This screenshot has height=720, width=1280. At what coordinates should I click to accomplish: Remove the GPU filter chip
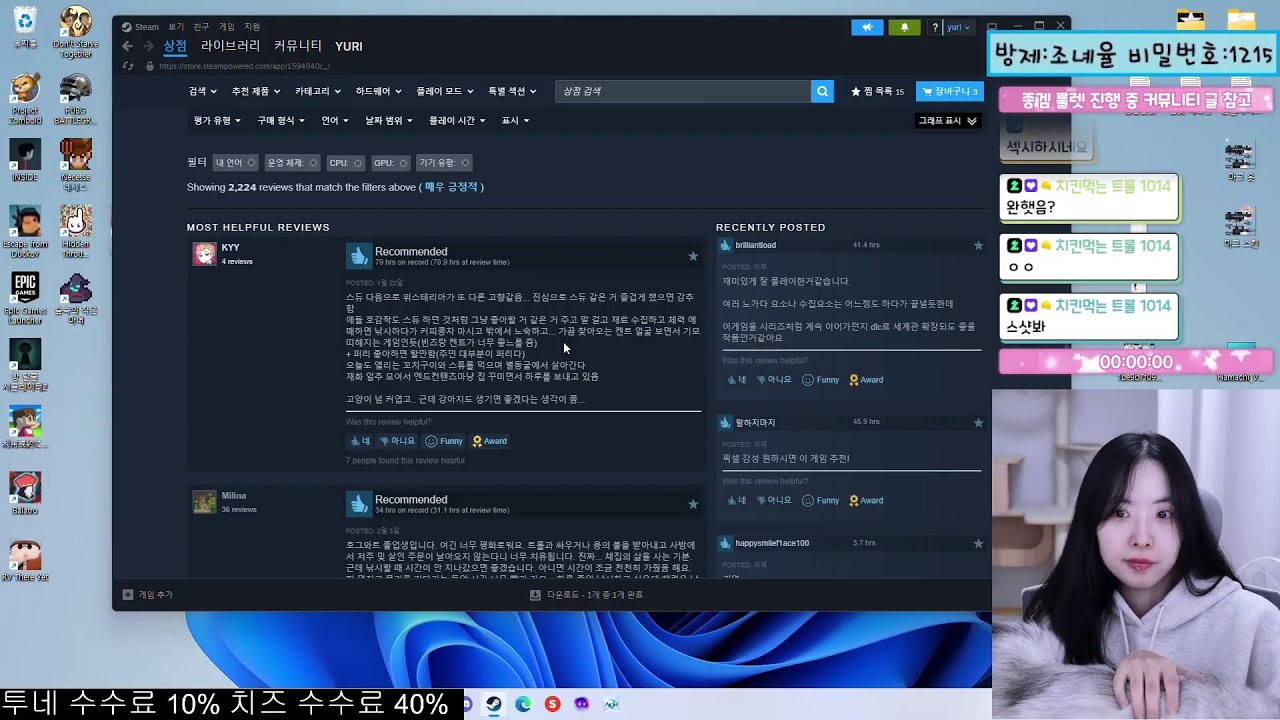coord(403,162)
